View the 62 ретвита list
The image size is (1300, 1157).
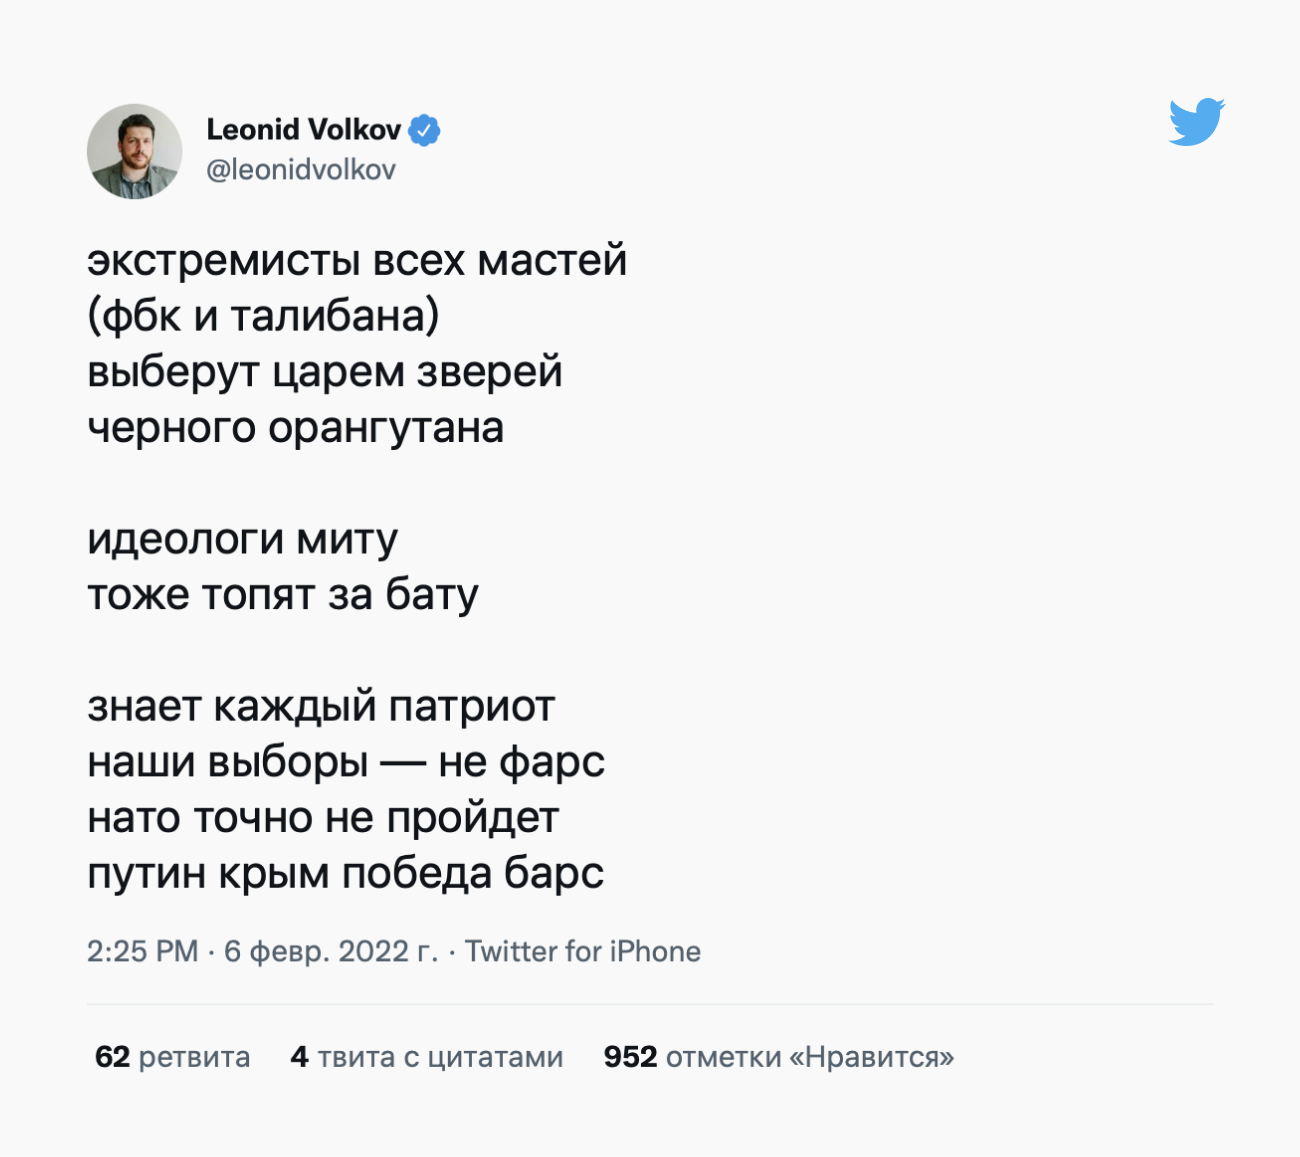point(172,1057)
